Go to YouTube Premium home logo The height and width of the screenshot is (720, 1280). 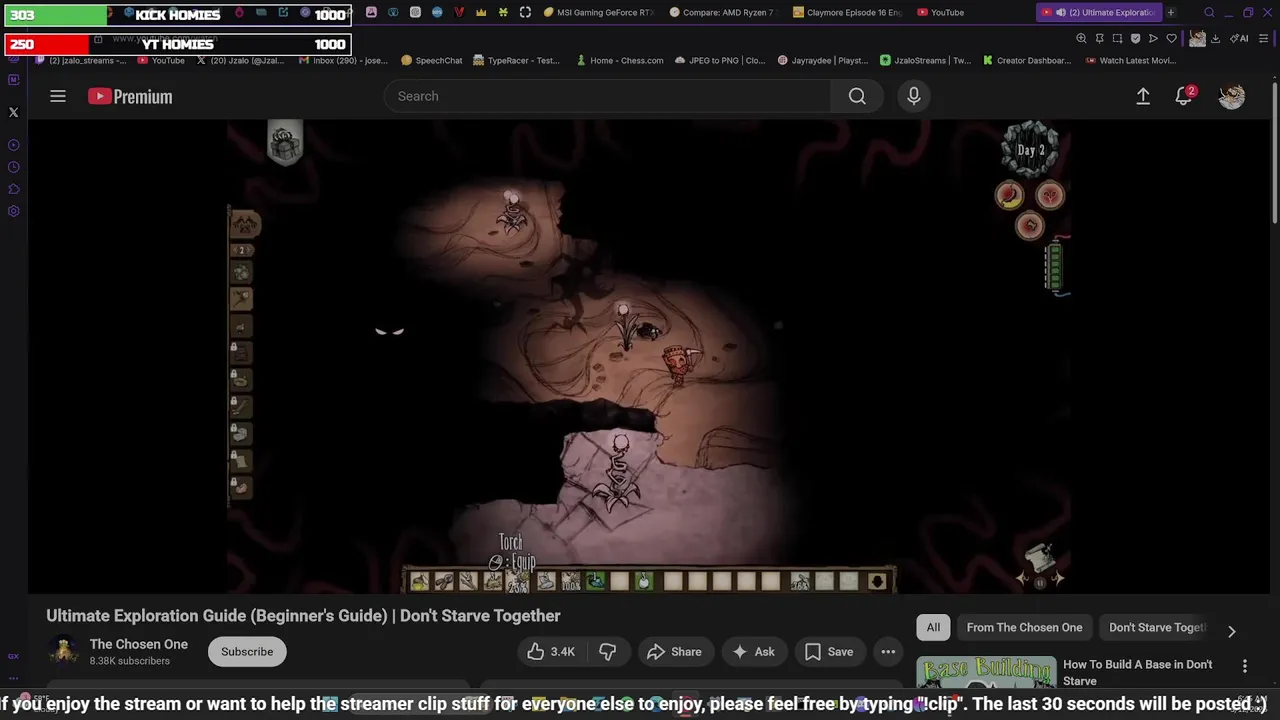pyautogui.click(x=130, y=96)
